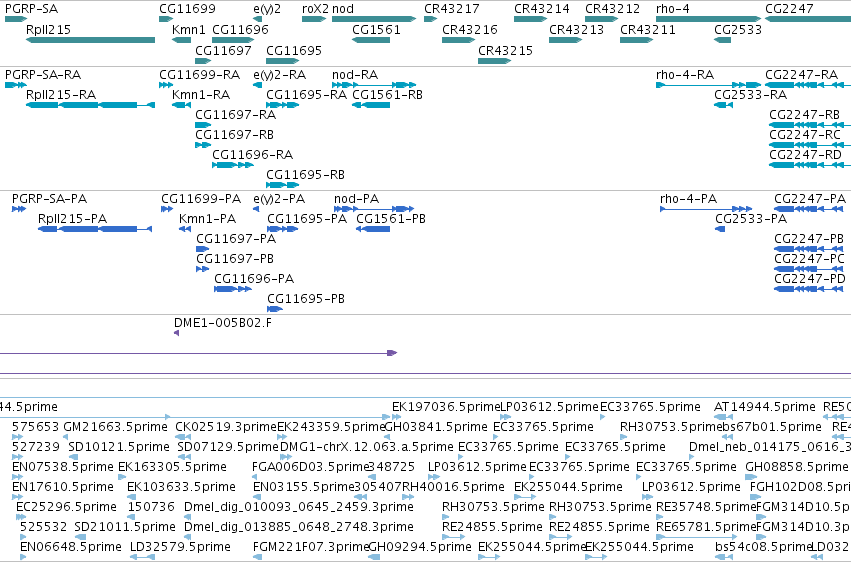
Task: Click the PGRP-SA gene label
Action: [x=31, y=9]
